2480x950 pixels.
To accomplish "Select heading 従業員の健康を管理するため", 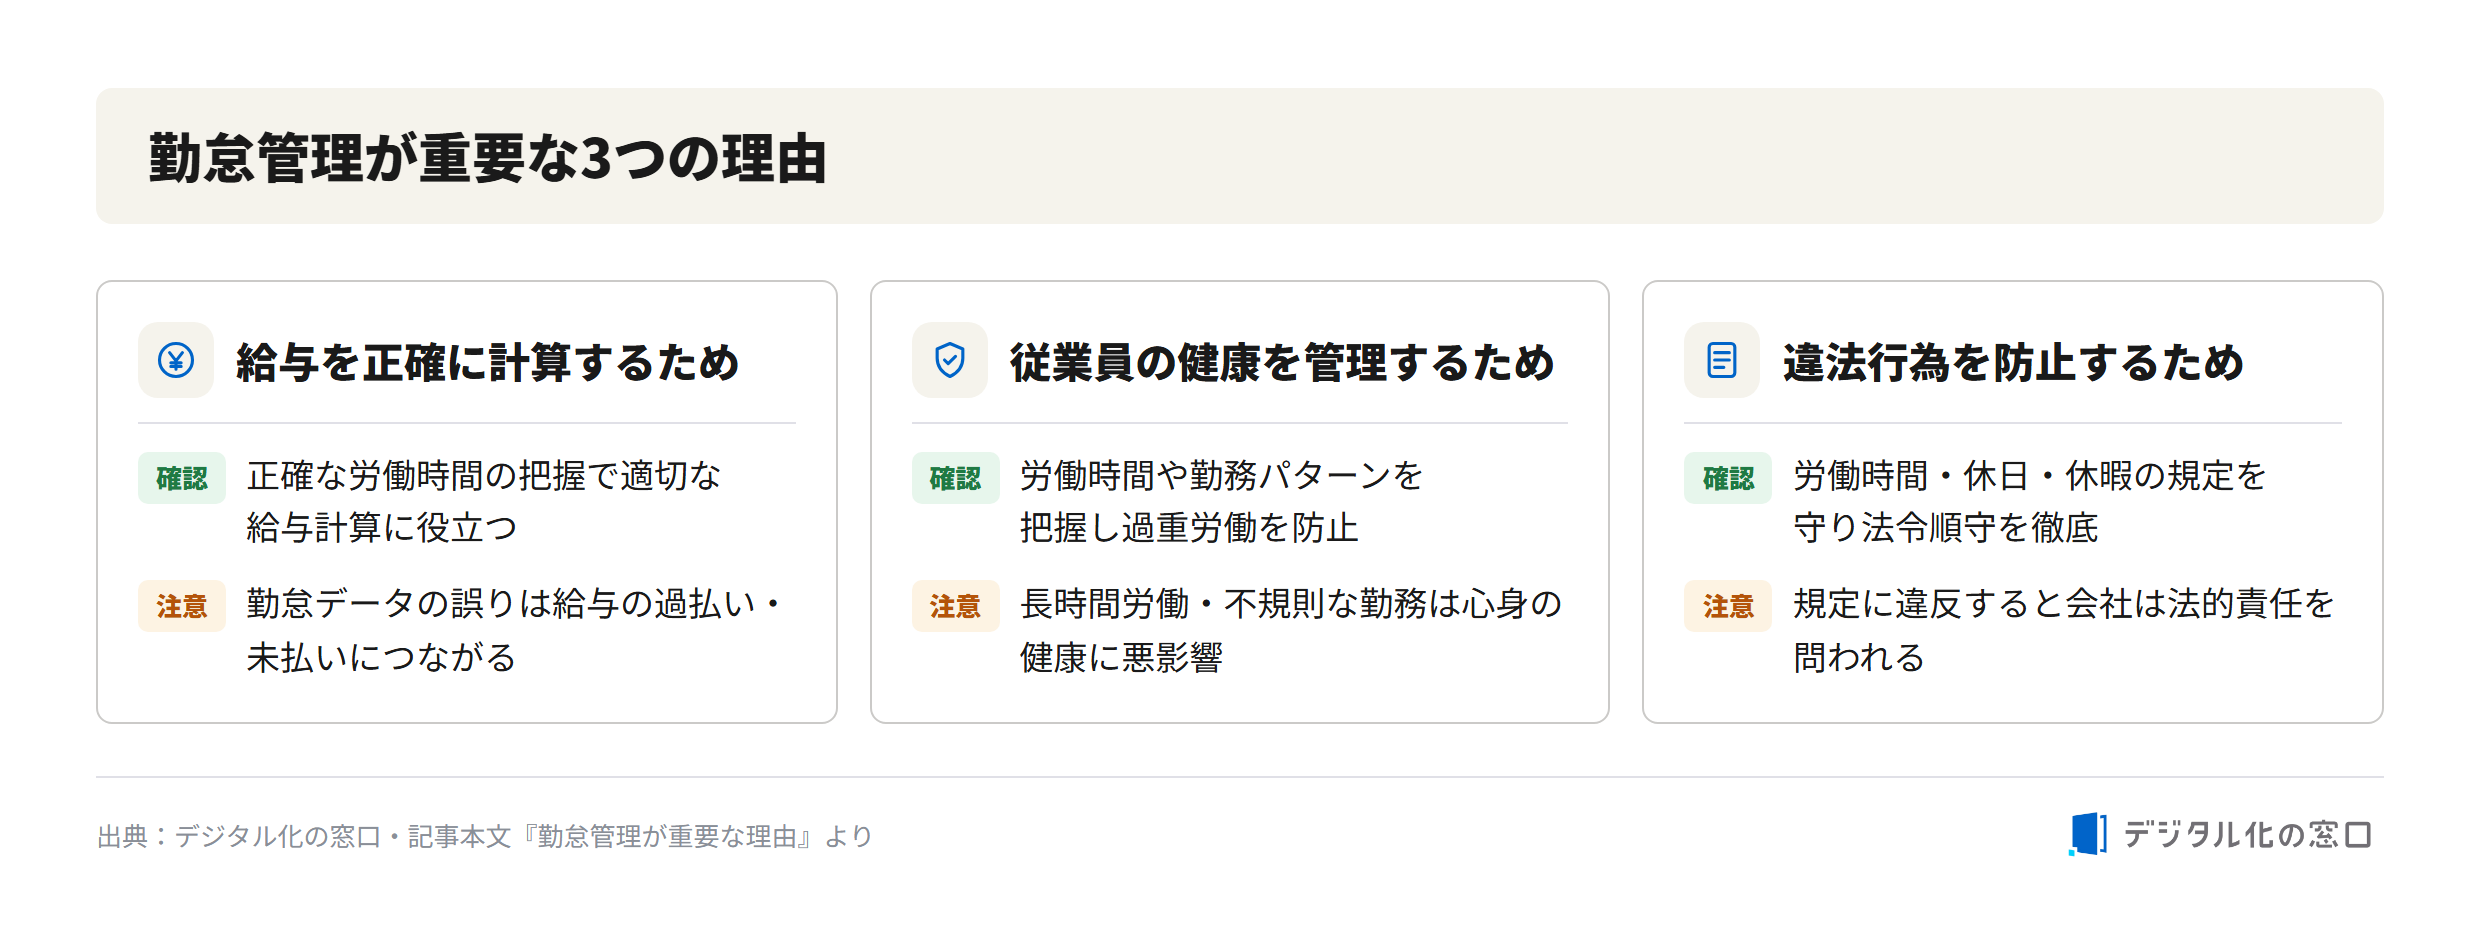I will pos(1282,362).
